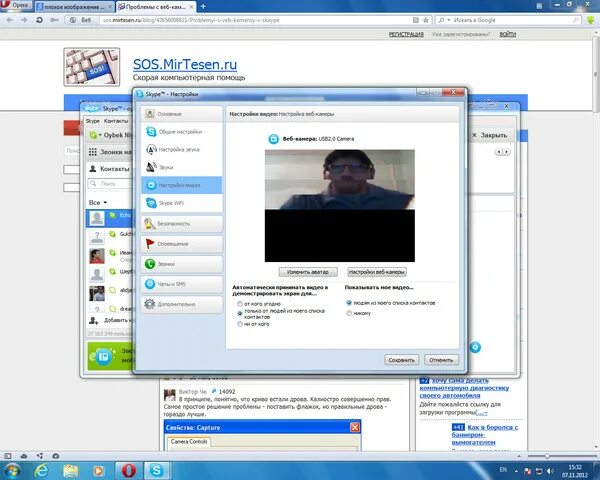600x480 pixels.
Task: Reload the page in Opera
Action: [39, 20]
